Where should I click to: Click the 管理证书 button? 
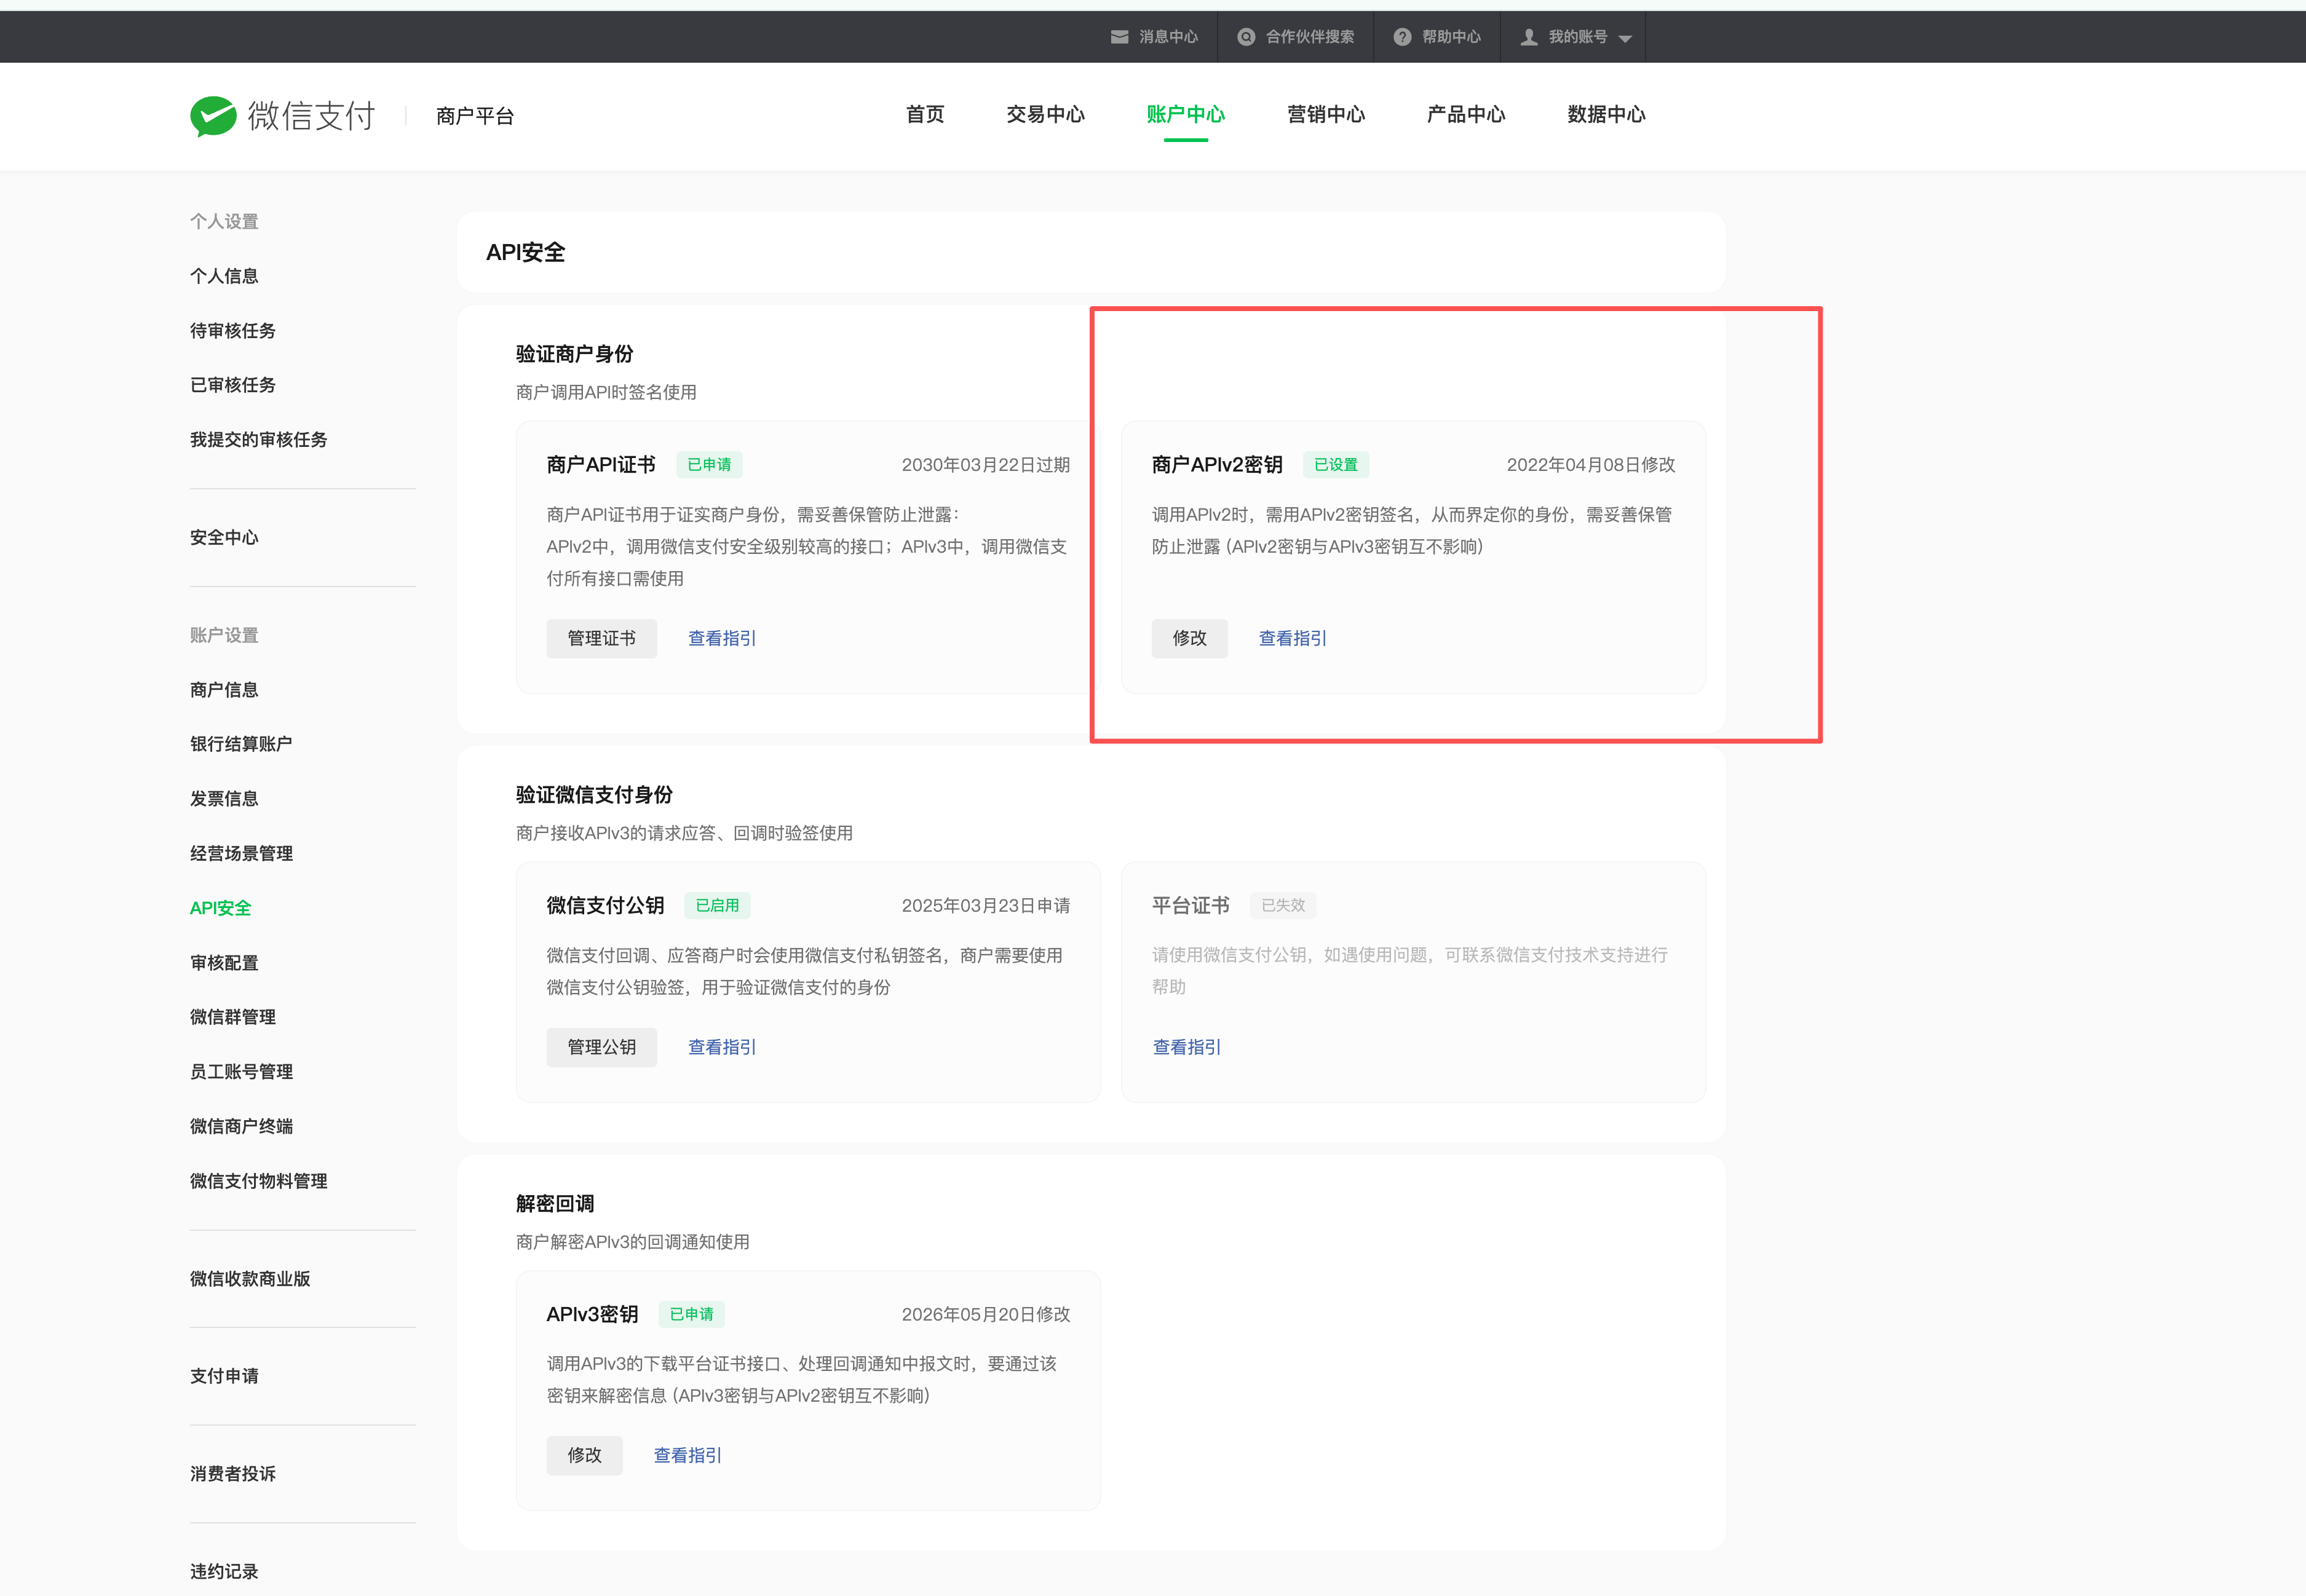(601, 638)
